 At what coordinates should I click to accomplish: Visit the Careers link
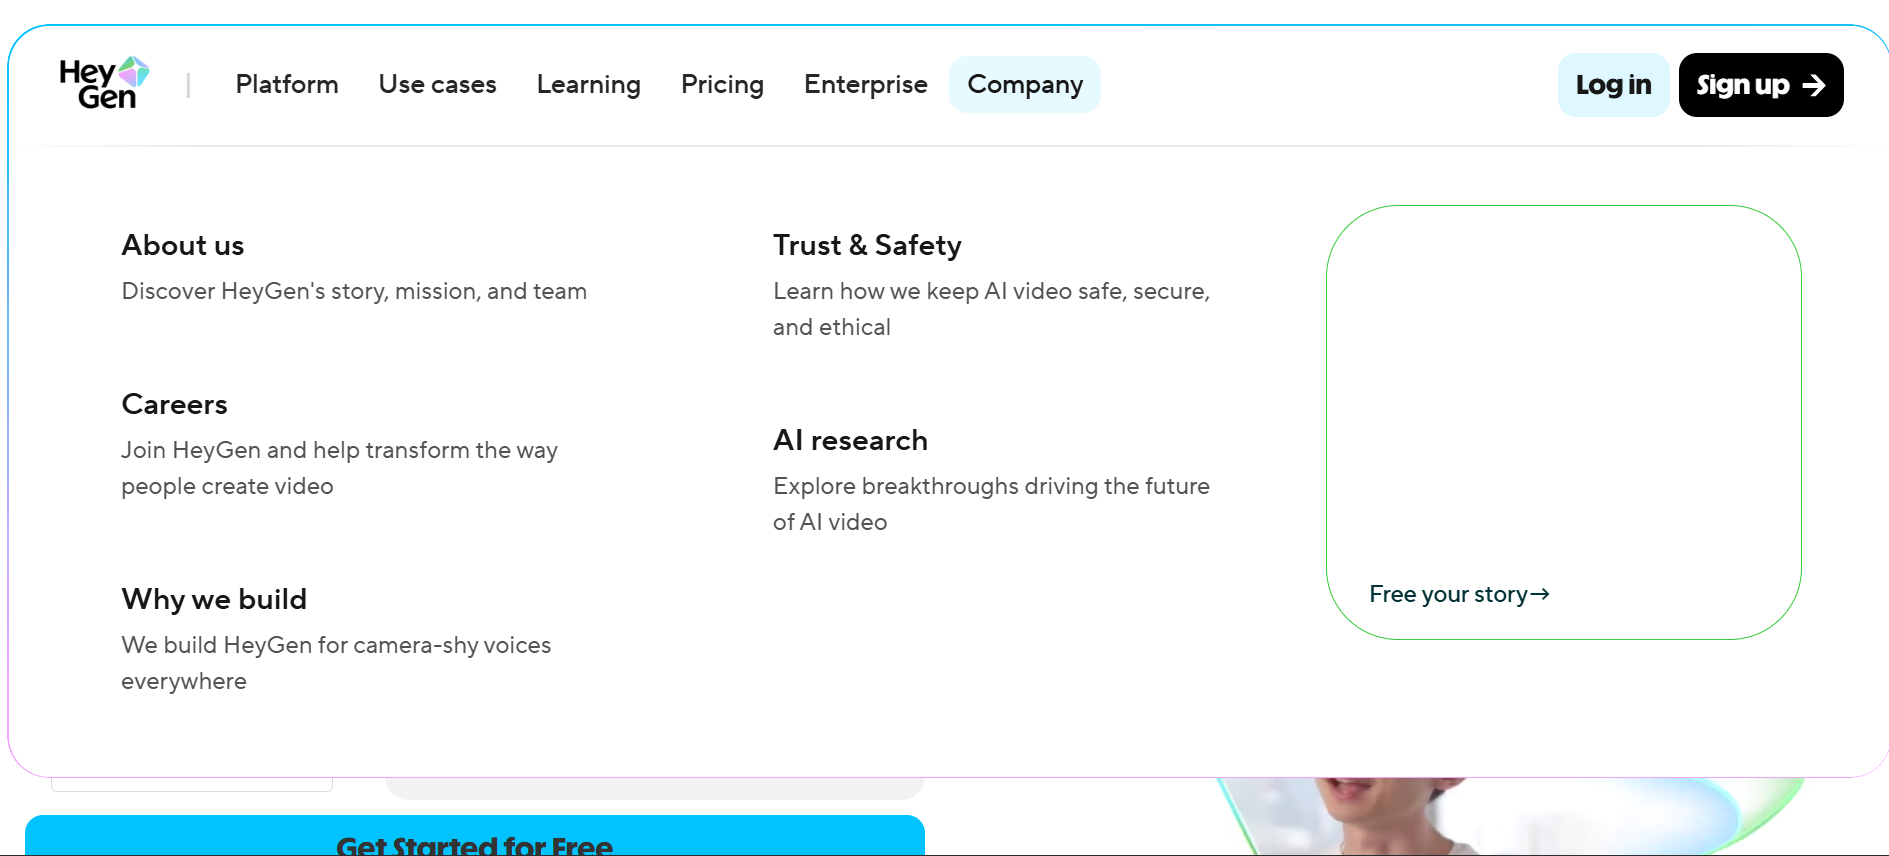click(175, 405)
